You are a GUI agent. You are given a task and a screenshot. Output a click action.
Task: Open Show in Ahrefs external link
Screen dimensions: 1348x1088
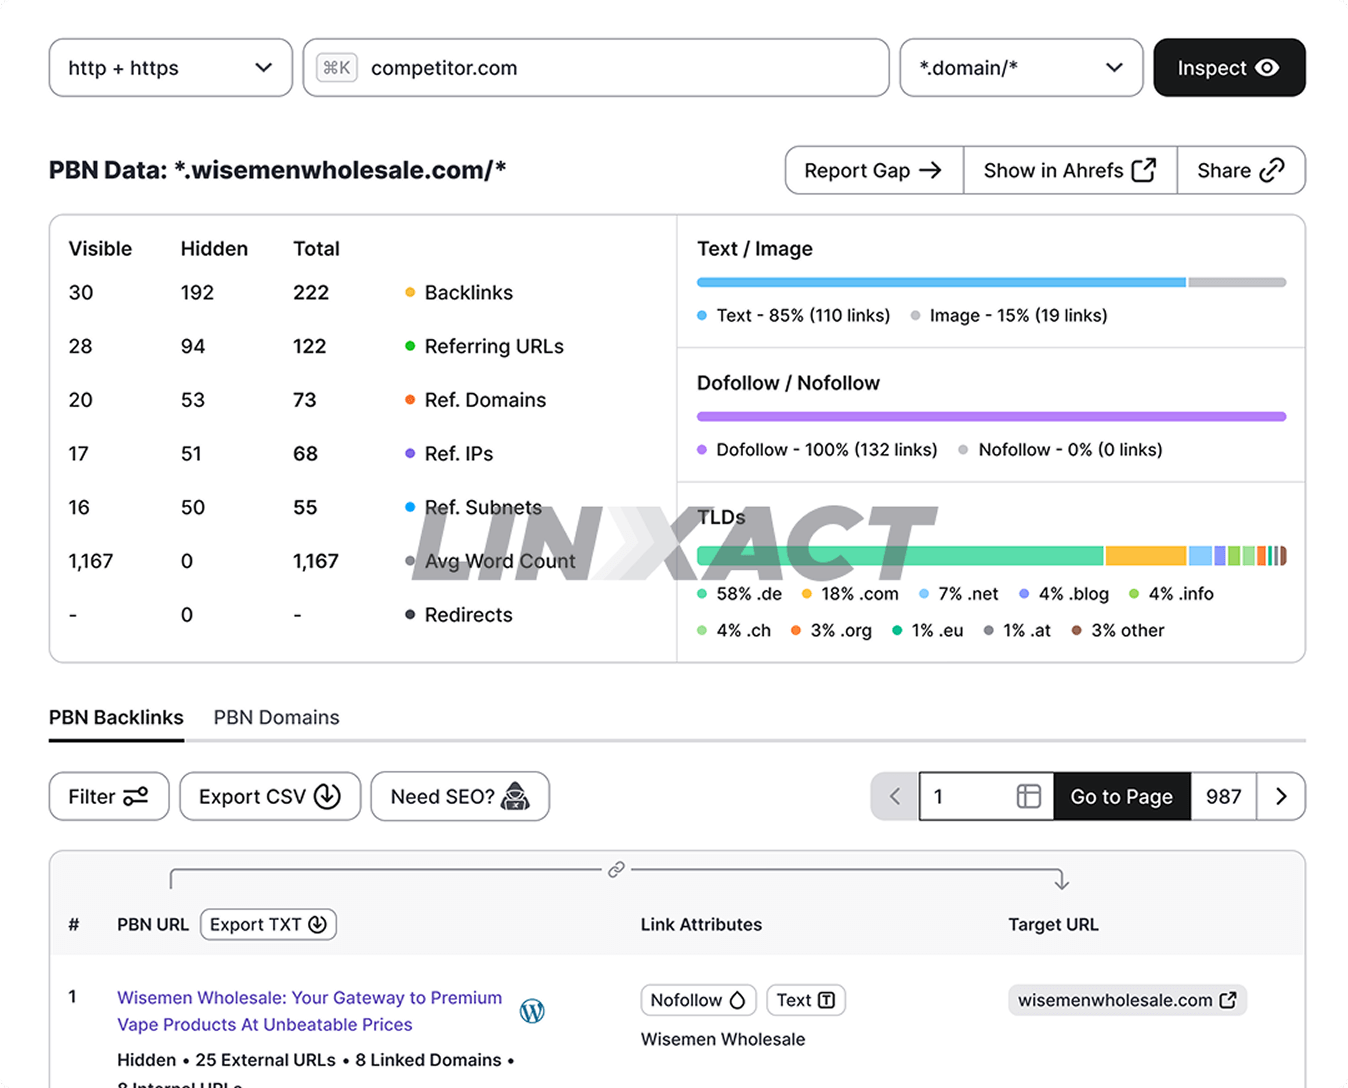(1069, 170)
